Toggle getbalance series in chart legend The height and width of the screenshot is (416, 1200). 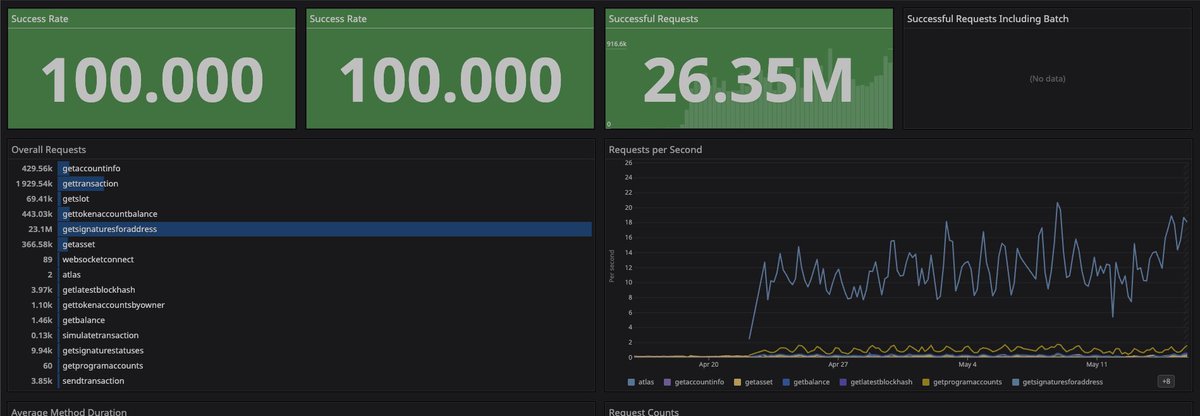(x=809, y=382)
